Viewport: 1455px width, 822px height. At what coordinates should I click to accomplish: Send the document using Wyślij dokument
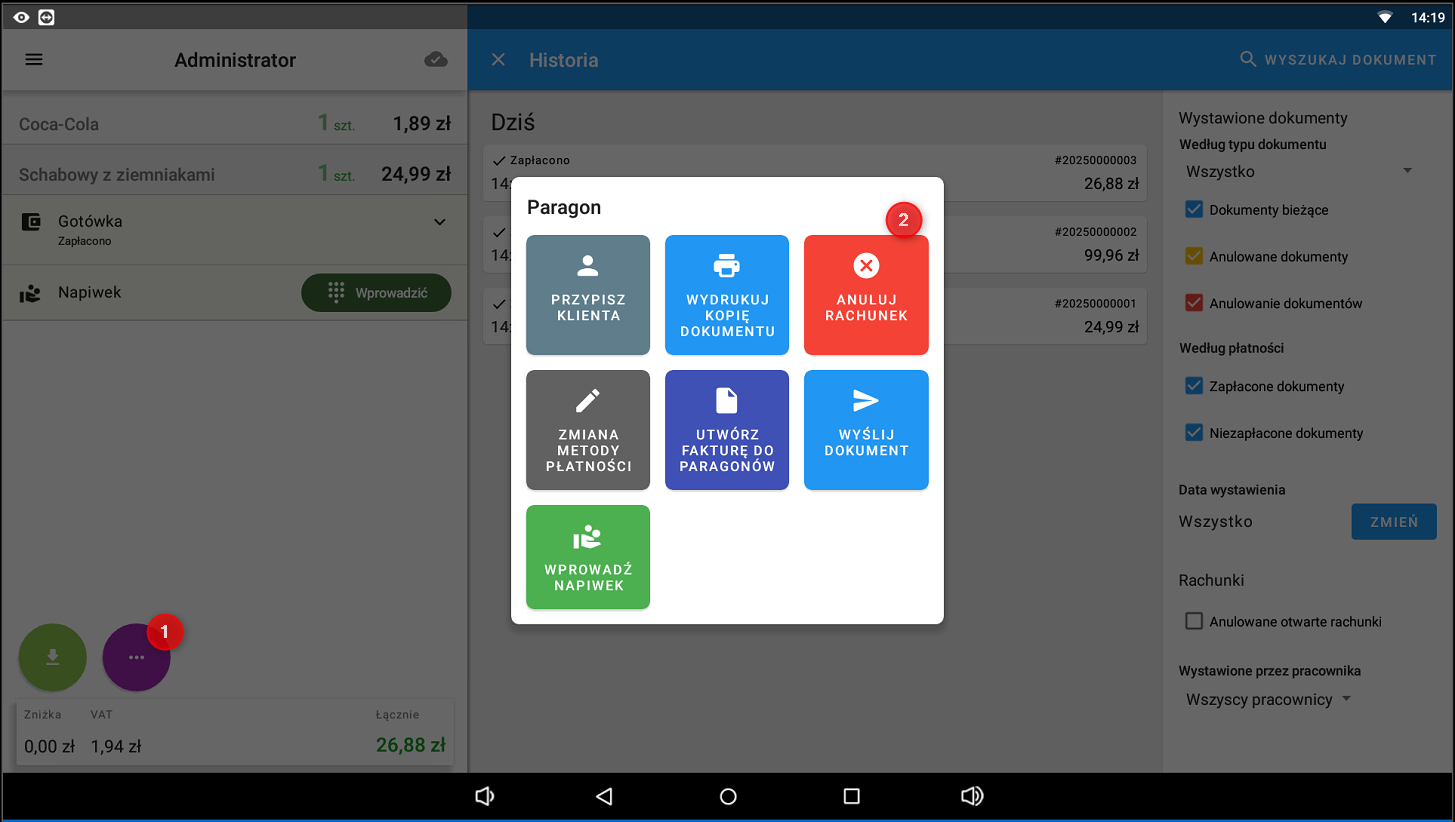click(866, 430)
